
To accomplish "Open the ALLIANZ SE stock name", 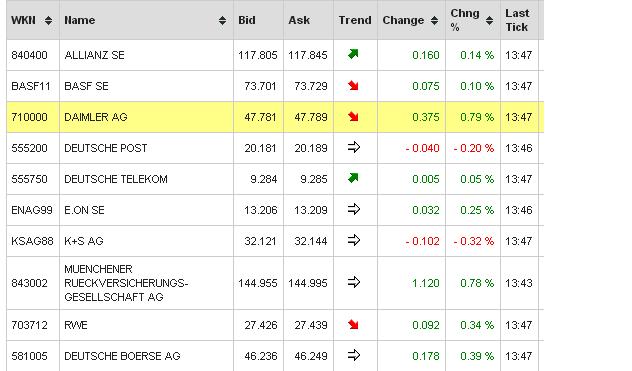I will coord(94,55).
